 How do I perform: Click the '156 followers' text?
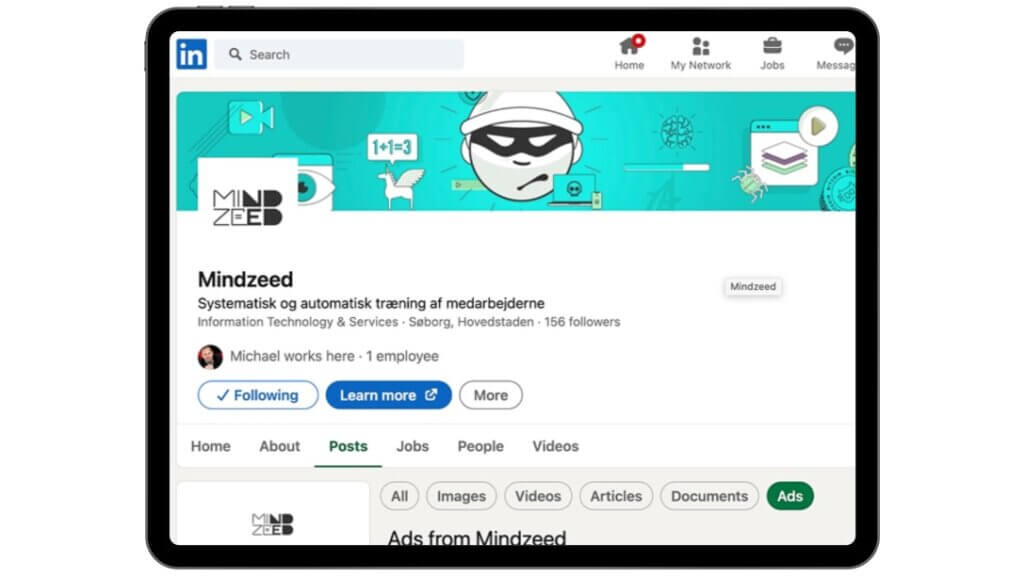pyautogui.click(x=582, y=322)
